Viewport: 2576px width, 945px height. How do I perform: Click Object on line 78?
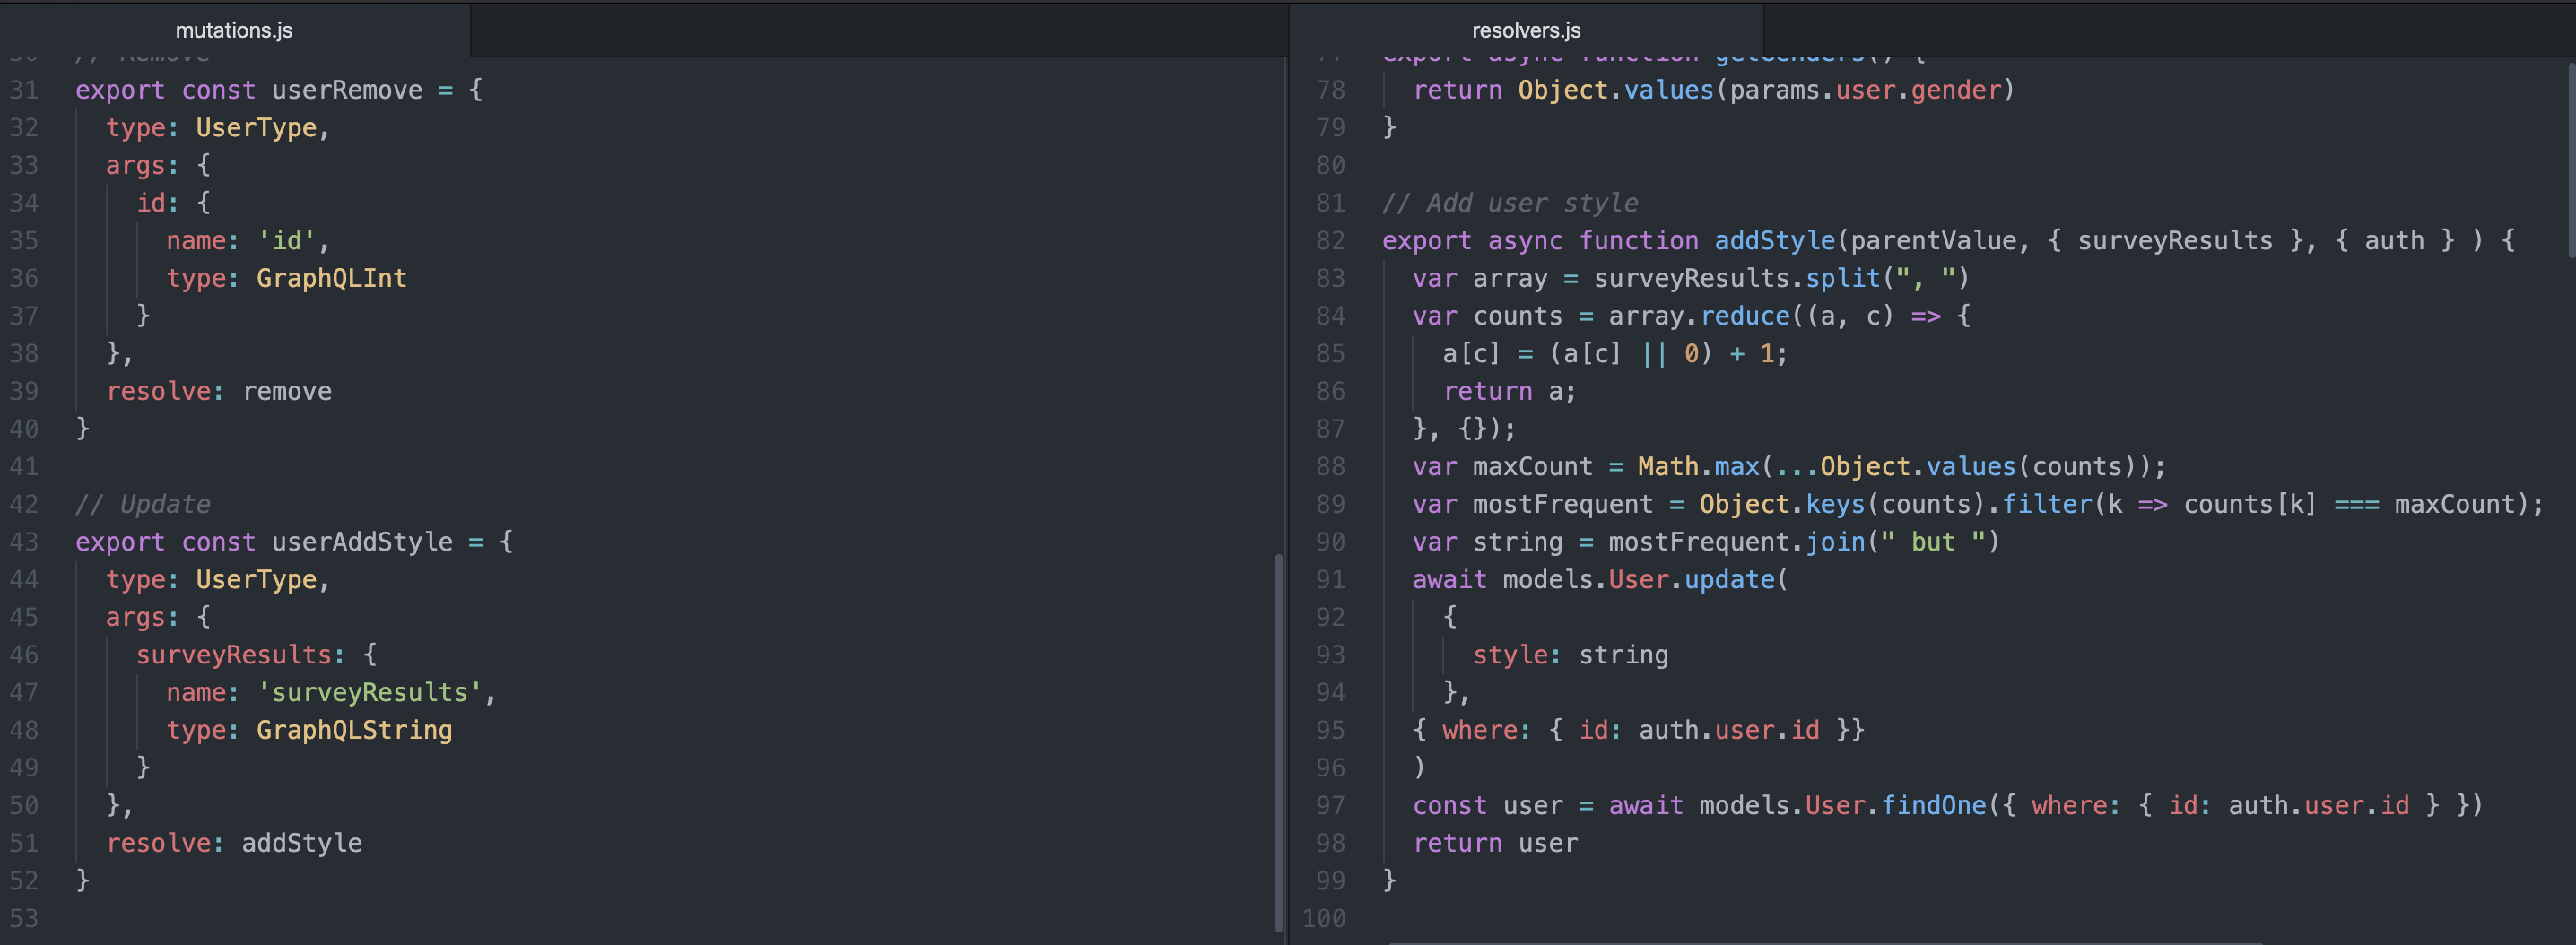tap(1563, 90)
